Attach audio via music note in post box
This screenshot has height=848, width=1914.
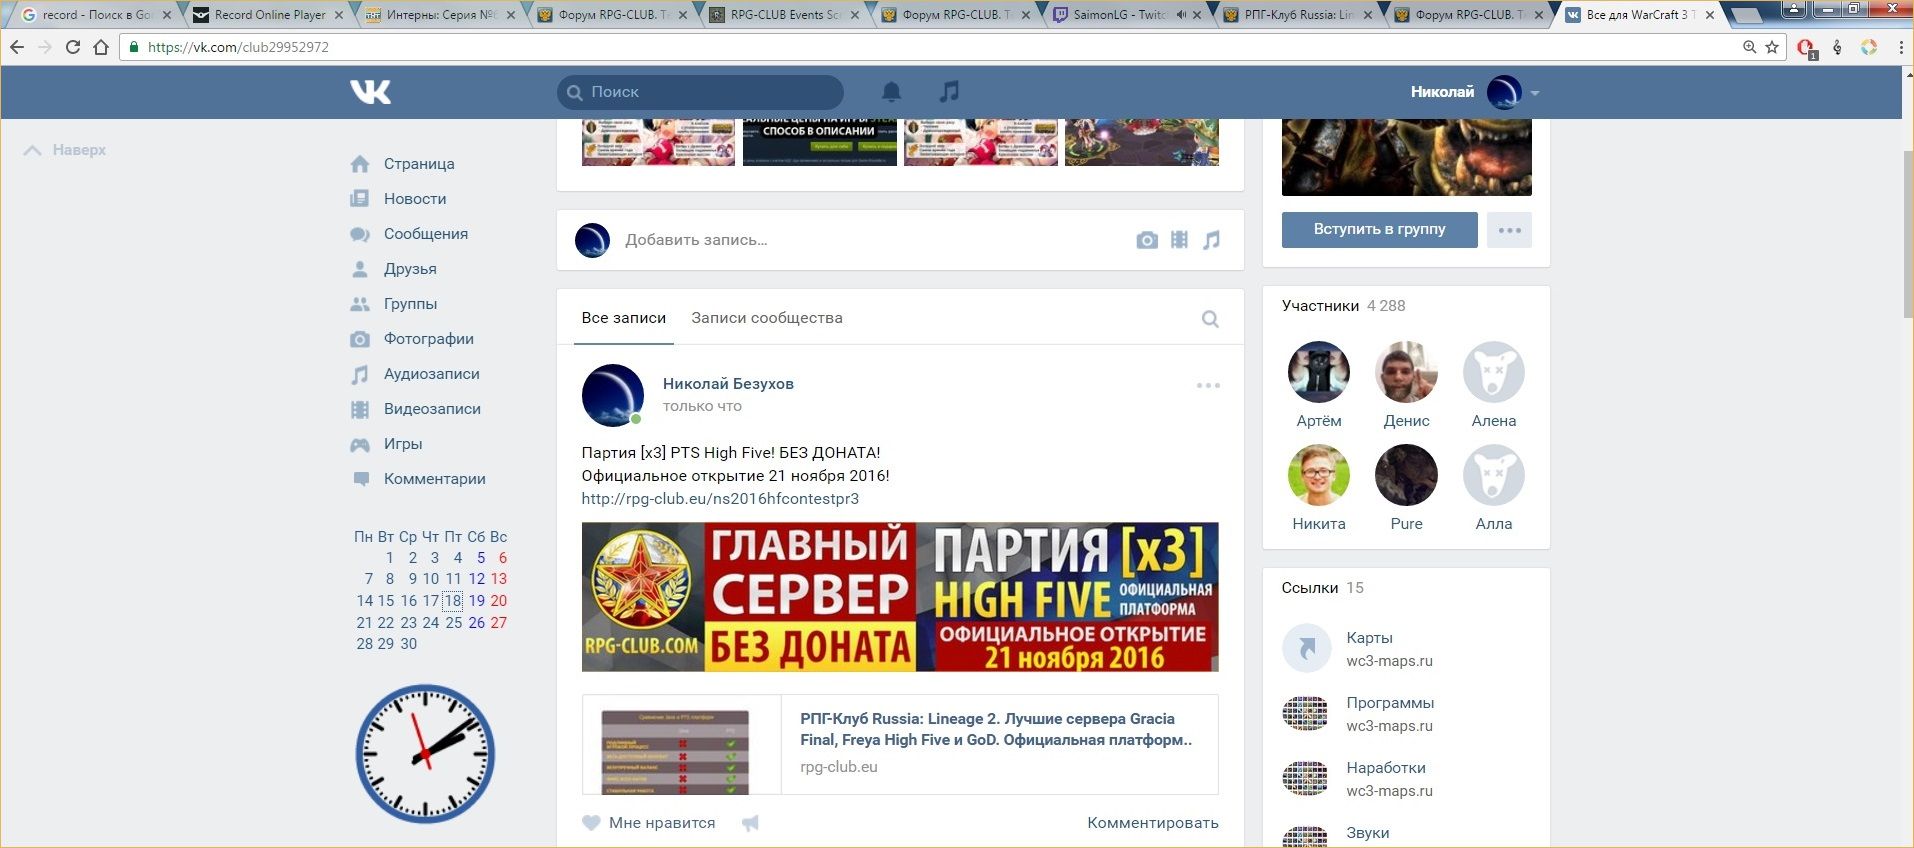(x=1211, y=240)
